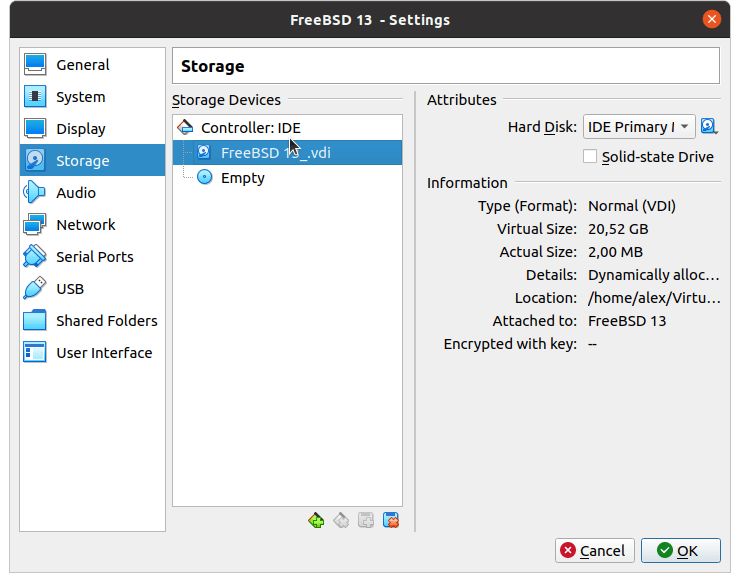Click the Serial Ports connector icon

tap(35, 257)
